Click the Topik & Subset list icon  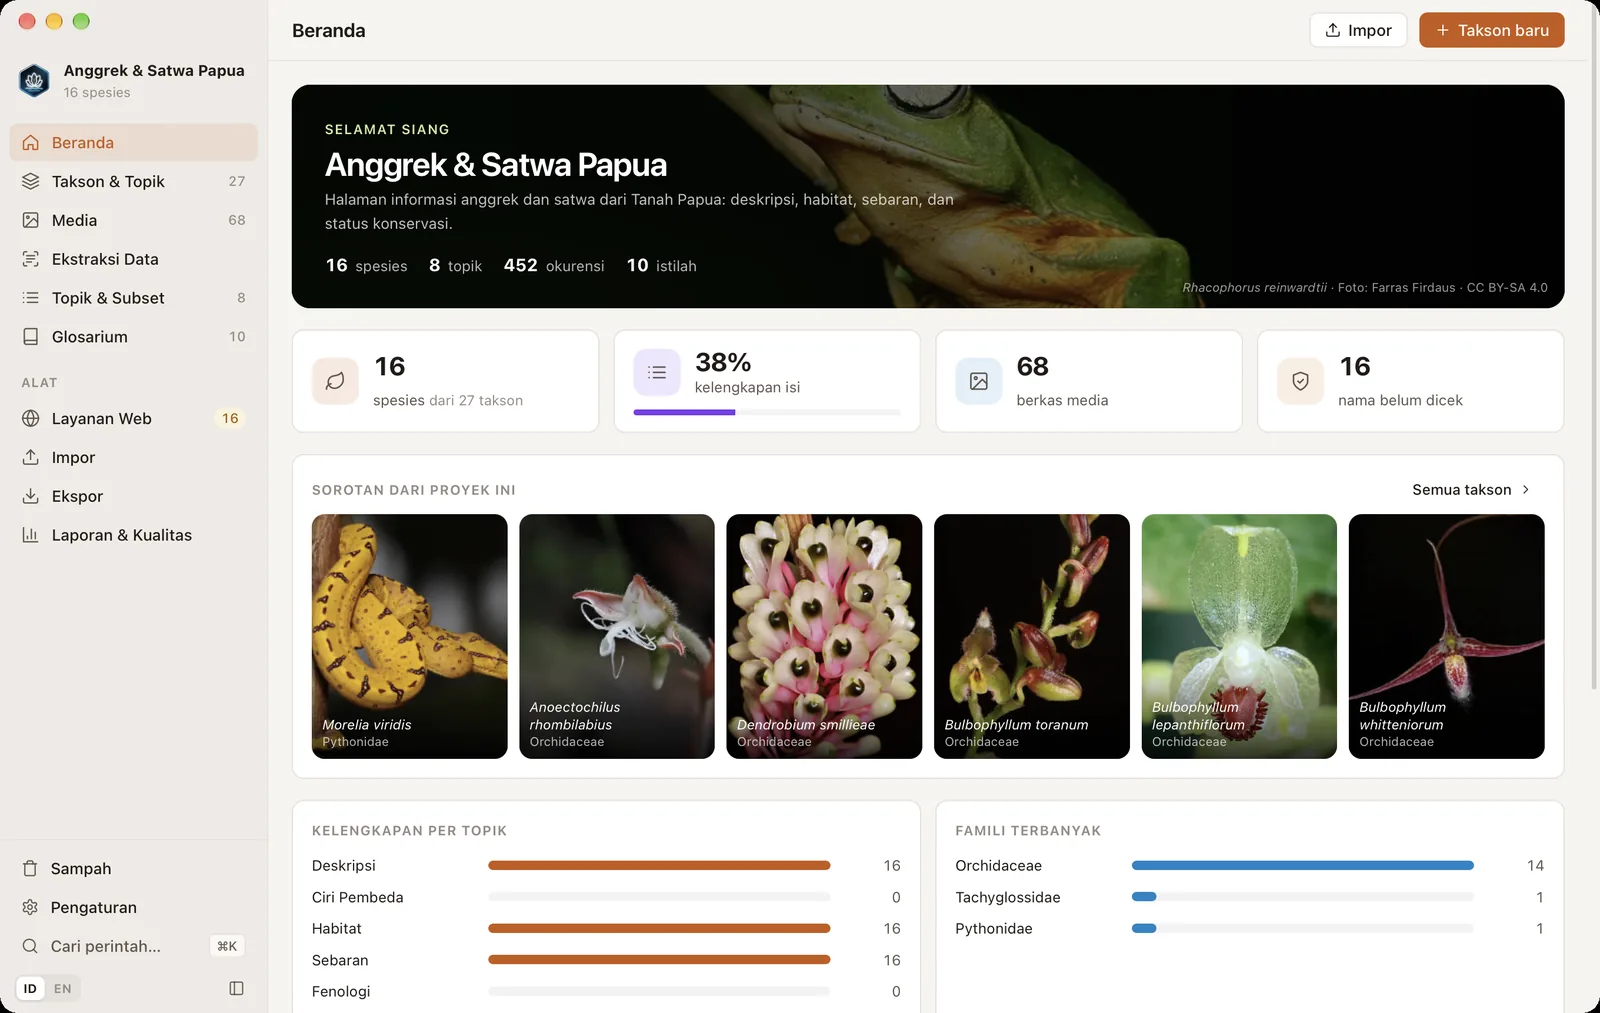(31, 298)
